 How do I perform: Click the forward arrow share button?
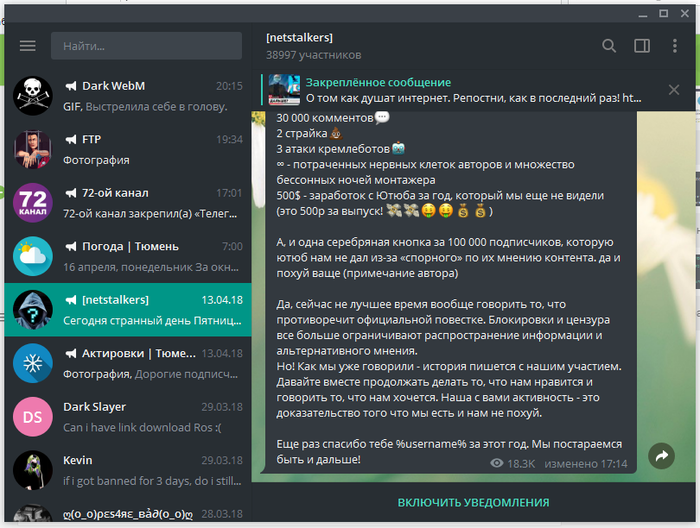tap(661, 456)
